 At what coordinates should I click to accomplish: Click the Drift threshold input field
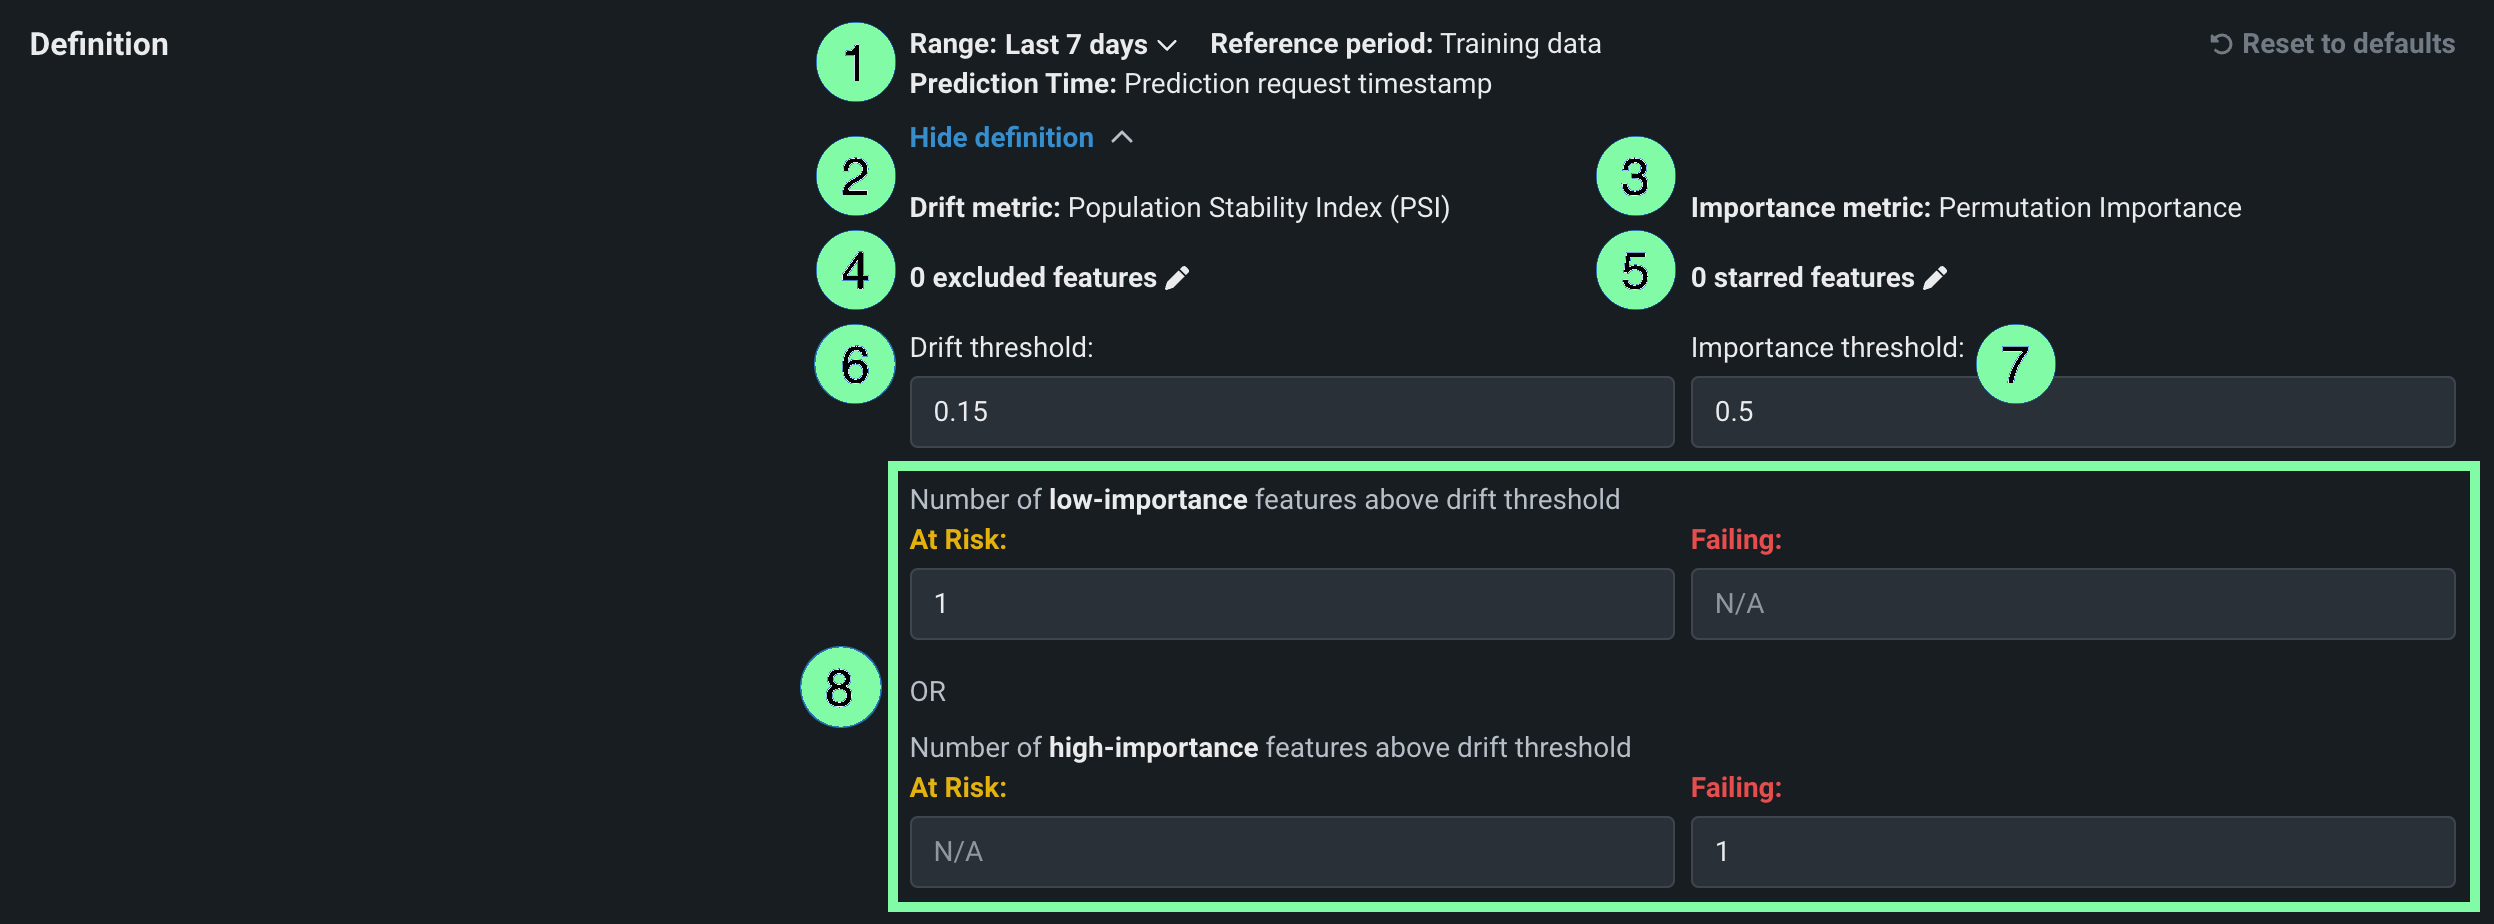point(1291,412)
